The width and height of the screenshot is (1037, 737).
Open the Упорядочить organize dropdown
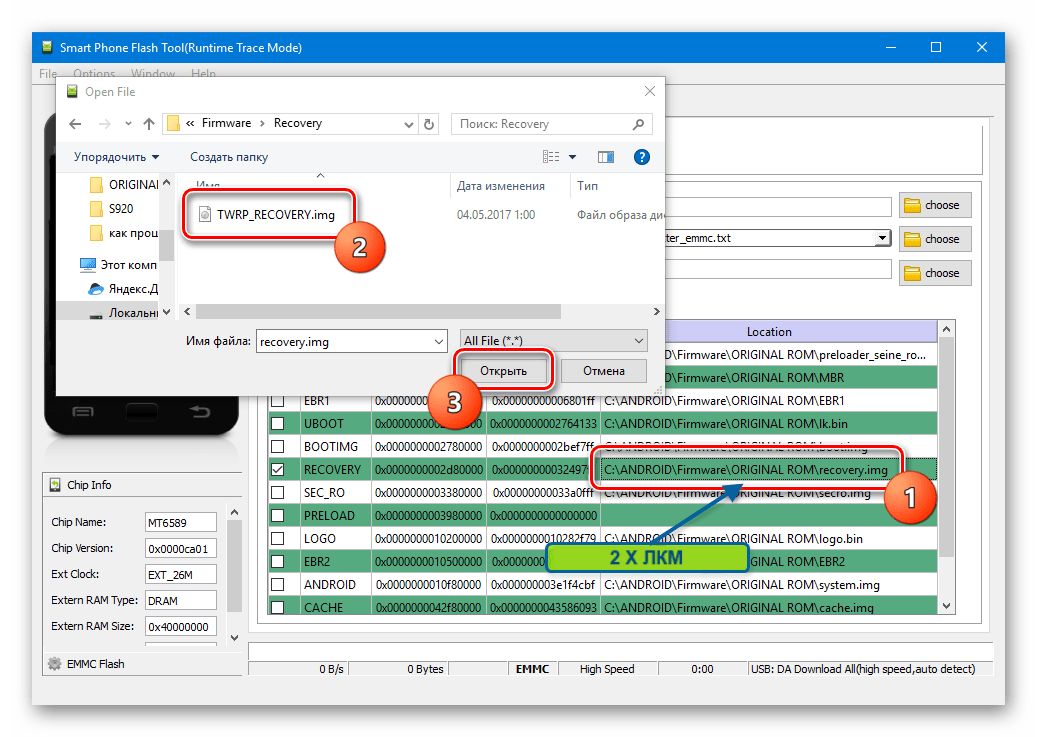point(116,157)
